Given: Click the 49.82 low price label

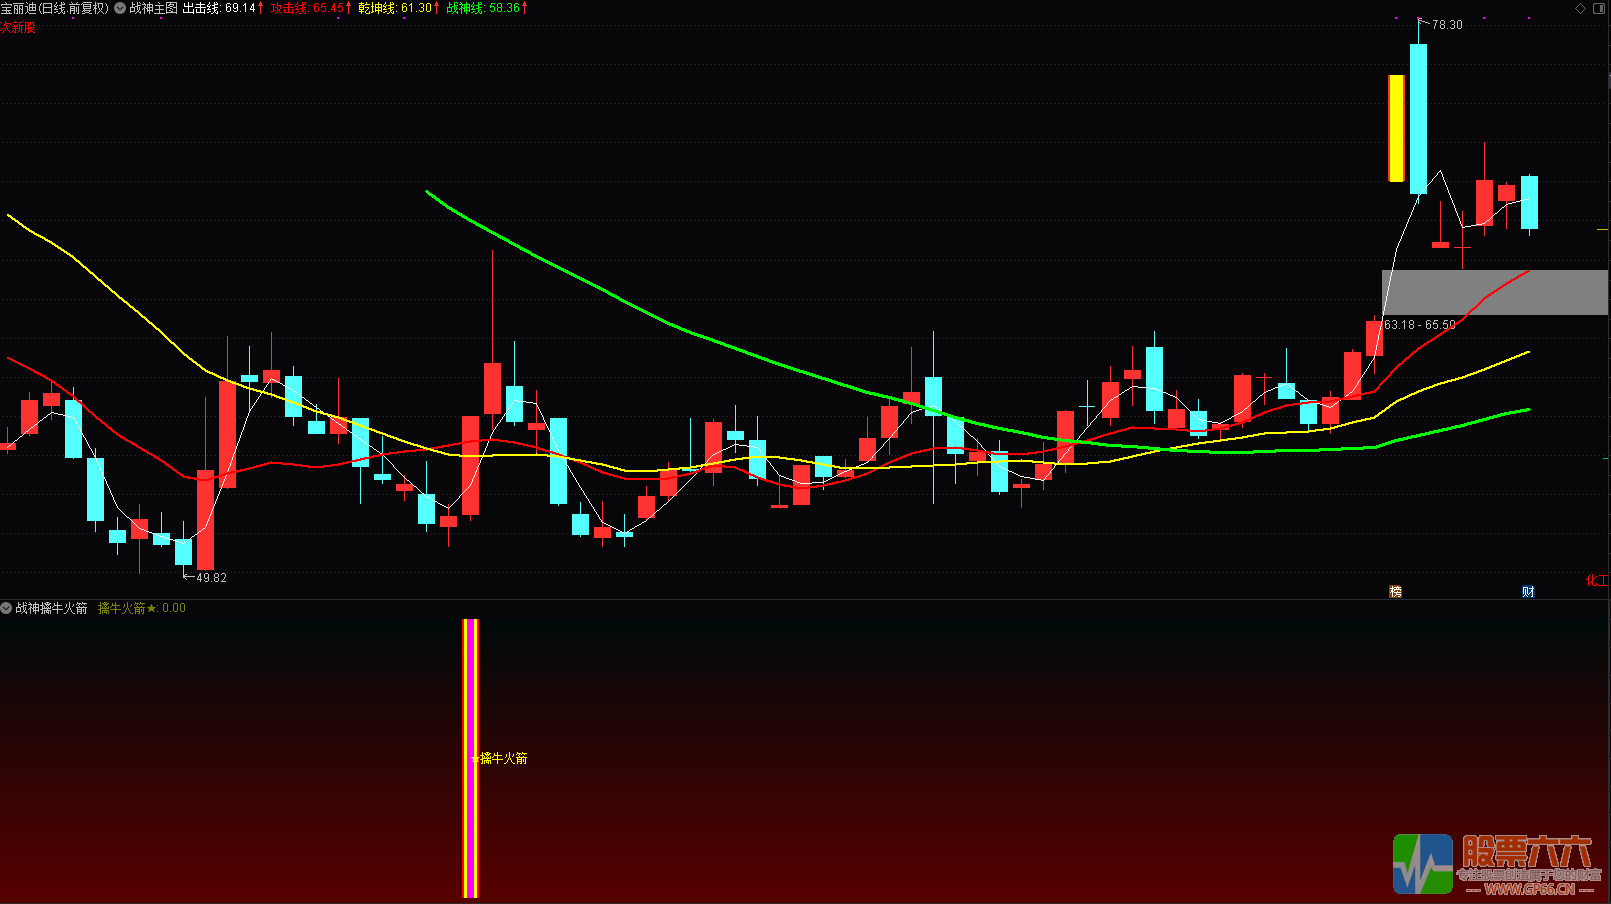Looking at the screenshot, I should tap(211, 578).
